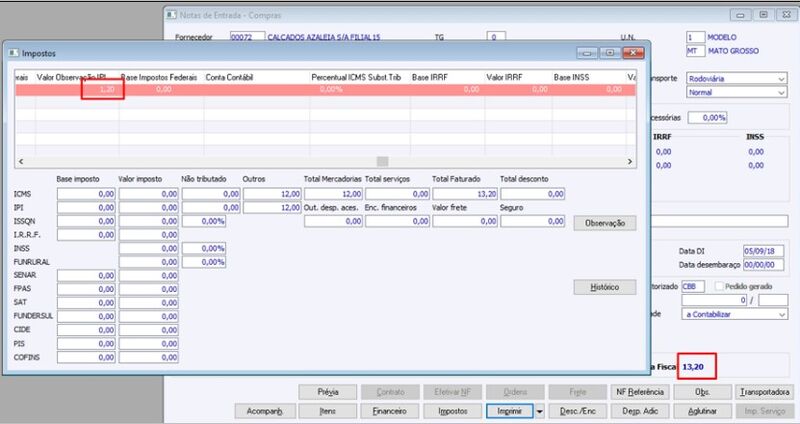Click the grid horizontal scrollbar right arrow
The width and height of the screenshot is (800, 424).
pyautogui.click(x=630, y=161)
